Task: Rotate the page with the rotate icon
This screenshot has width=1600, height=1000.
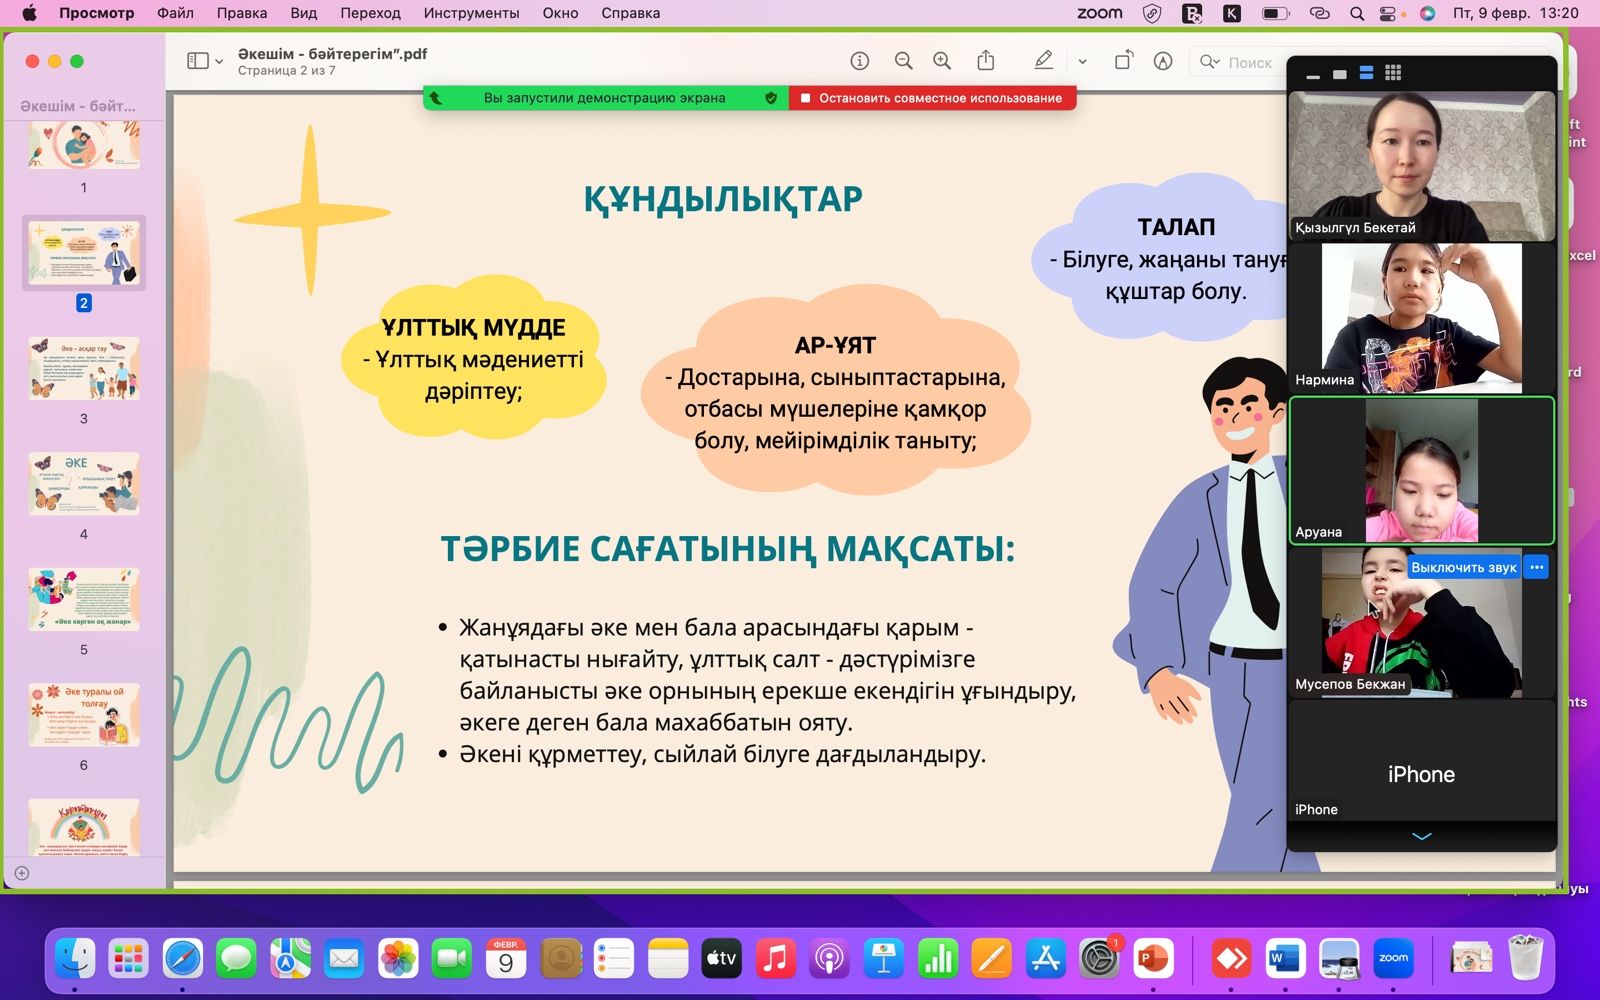Action: 1123,61
